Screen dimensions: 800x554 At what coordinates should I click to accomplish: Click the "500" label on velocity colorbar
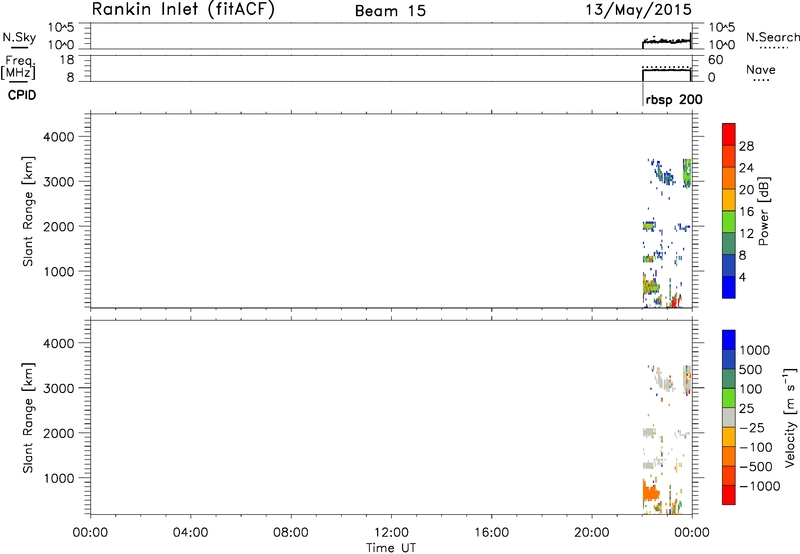coord(751,369)
